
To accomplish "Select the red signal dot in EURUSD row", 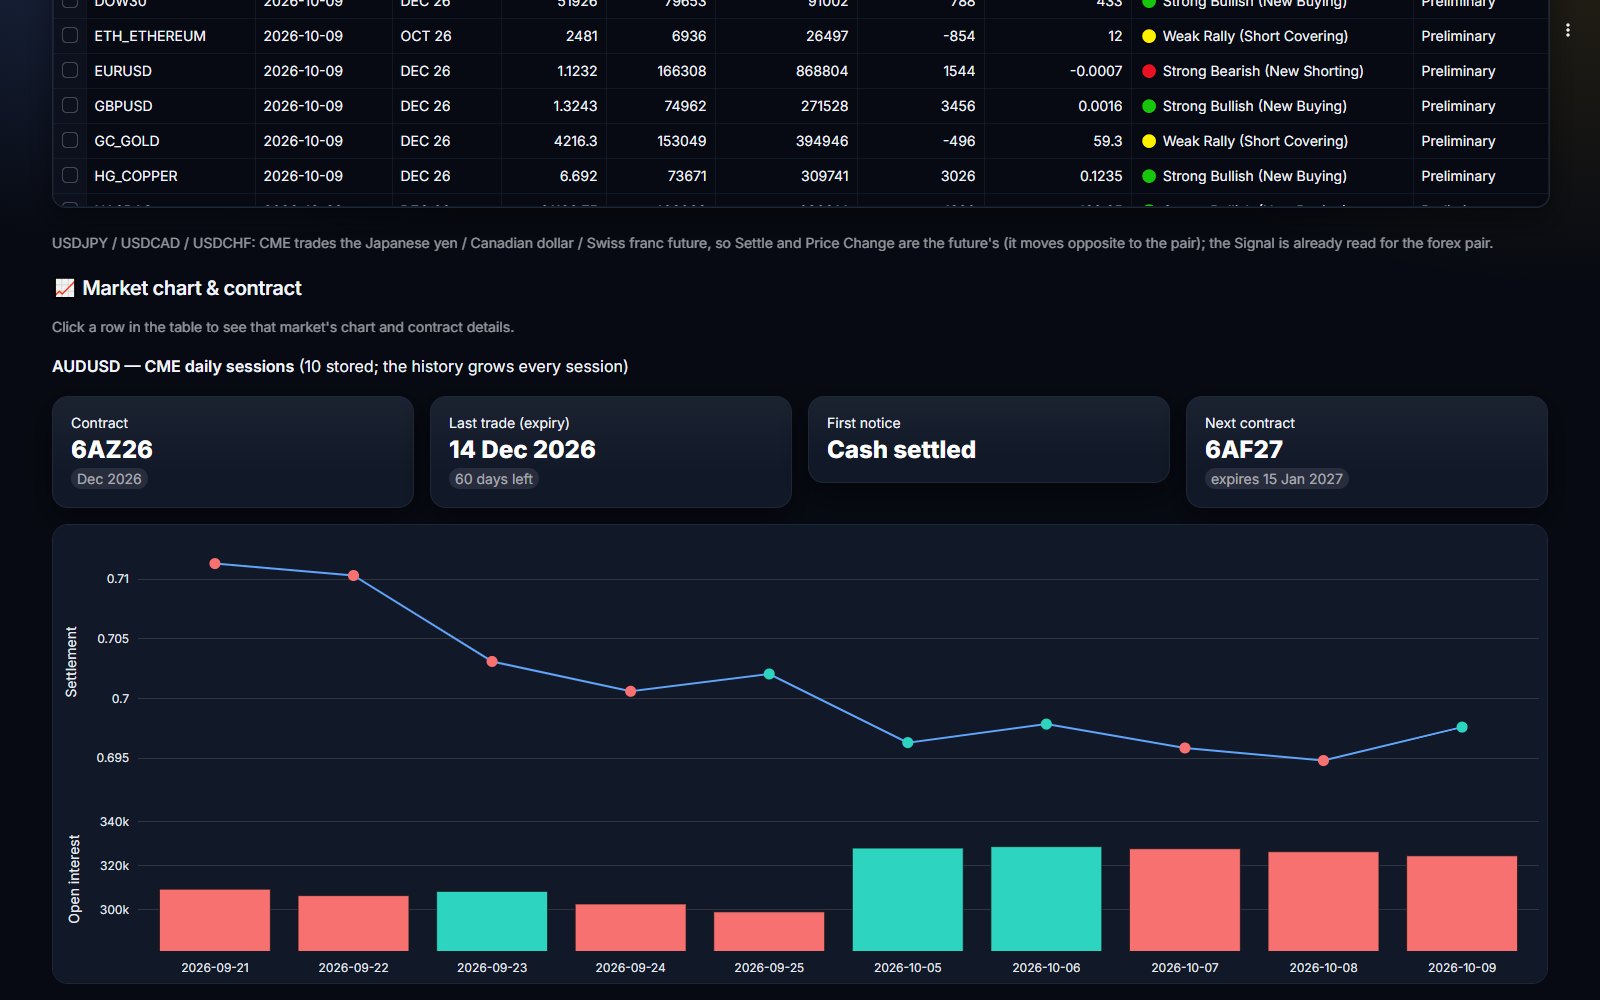I will (x=1149, y=71).
